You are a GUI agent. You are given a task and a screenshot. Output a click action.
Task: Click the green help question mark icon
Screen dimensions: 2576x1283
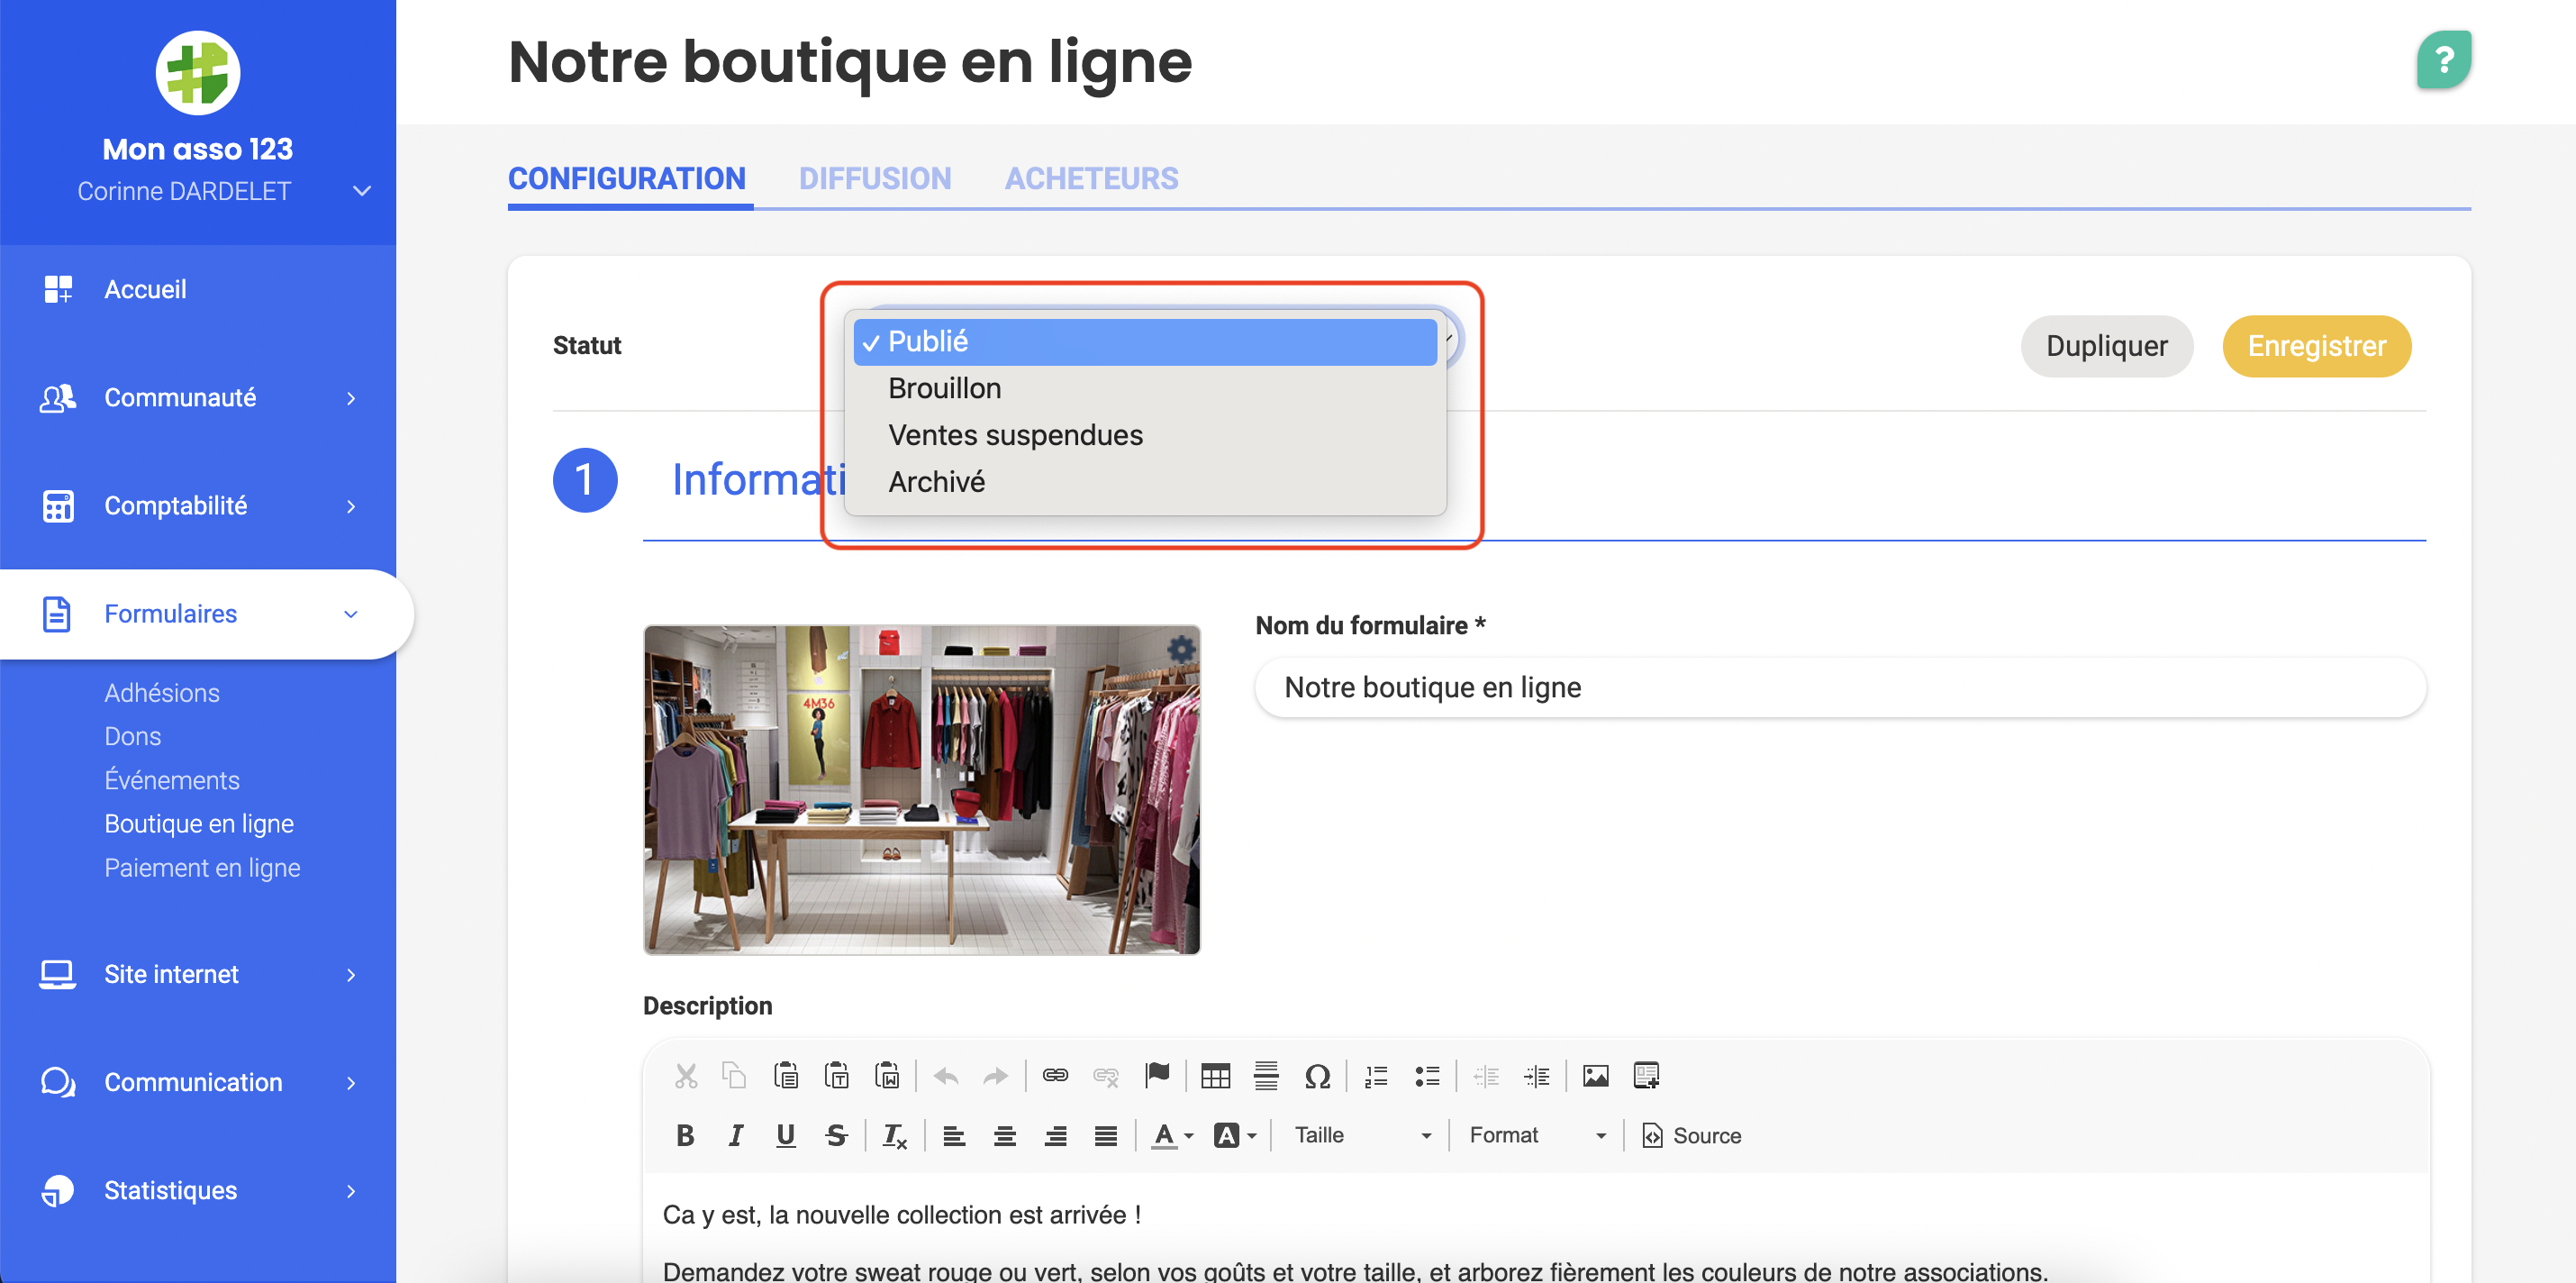pyautogui.click(x=2444, y=60)
